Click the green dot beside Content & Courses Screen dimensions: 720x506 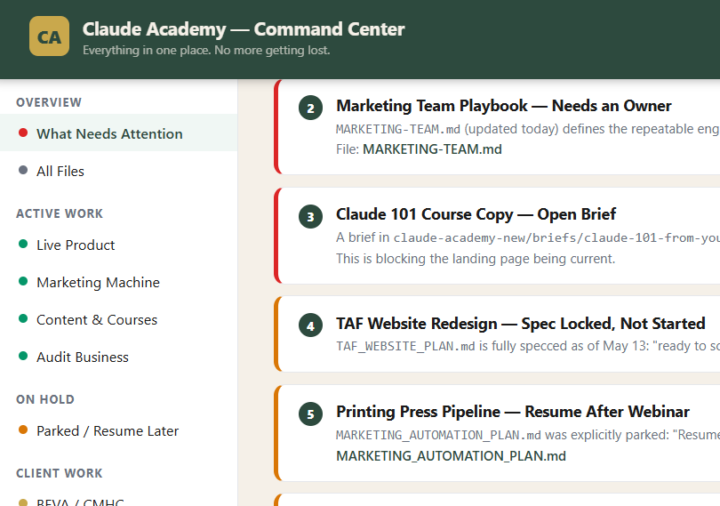pyautogui.click(x=23, y=318)
